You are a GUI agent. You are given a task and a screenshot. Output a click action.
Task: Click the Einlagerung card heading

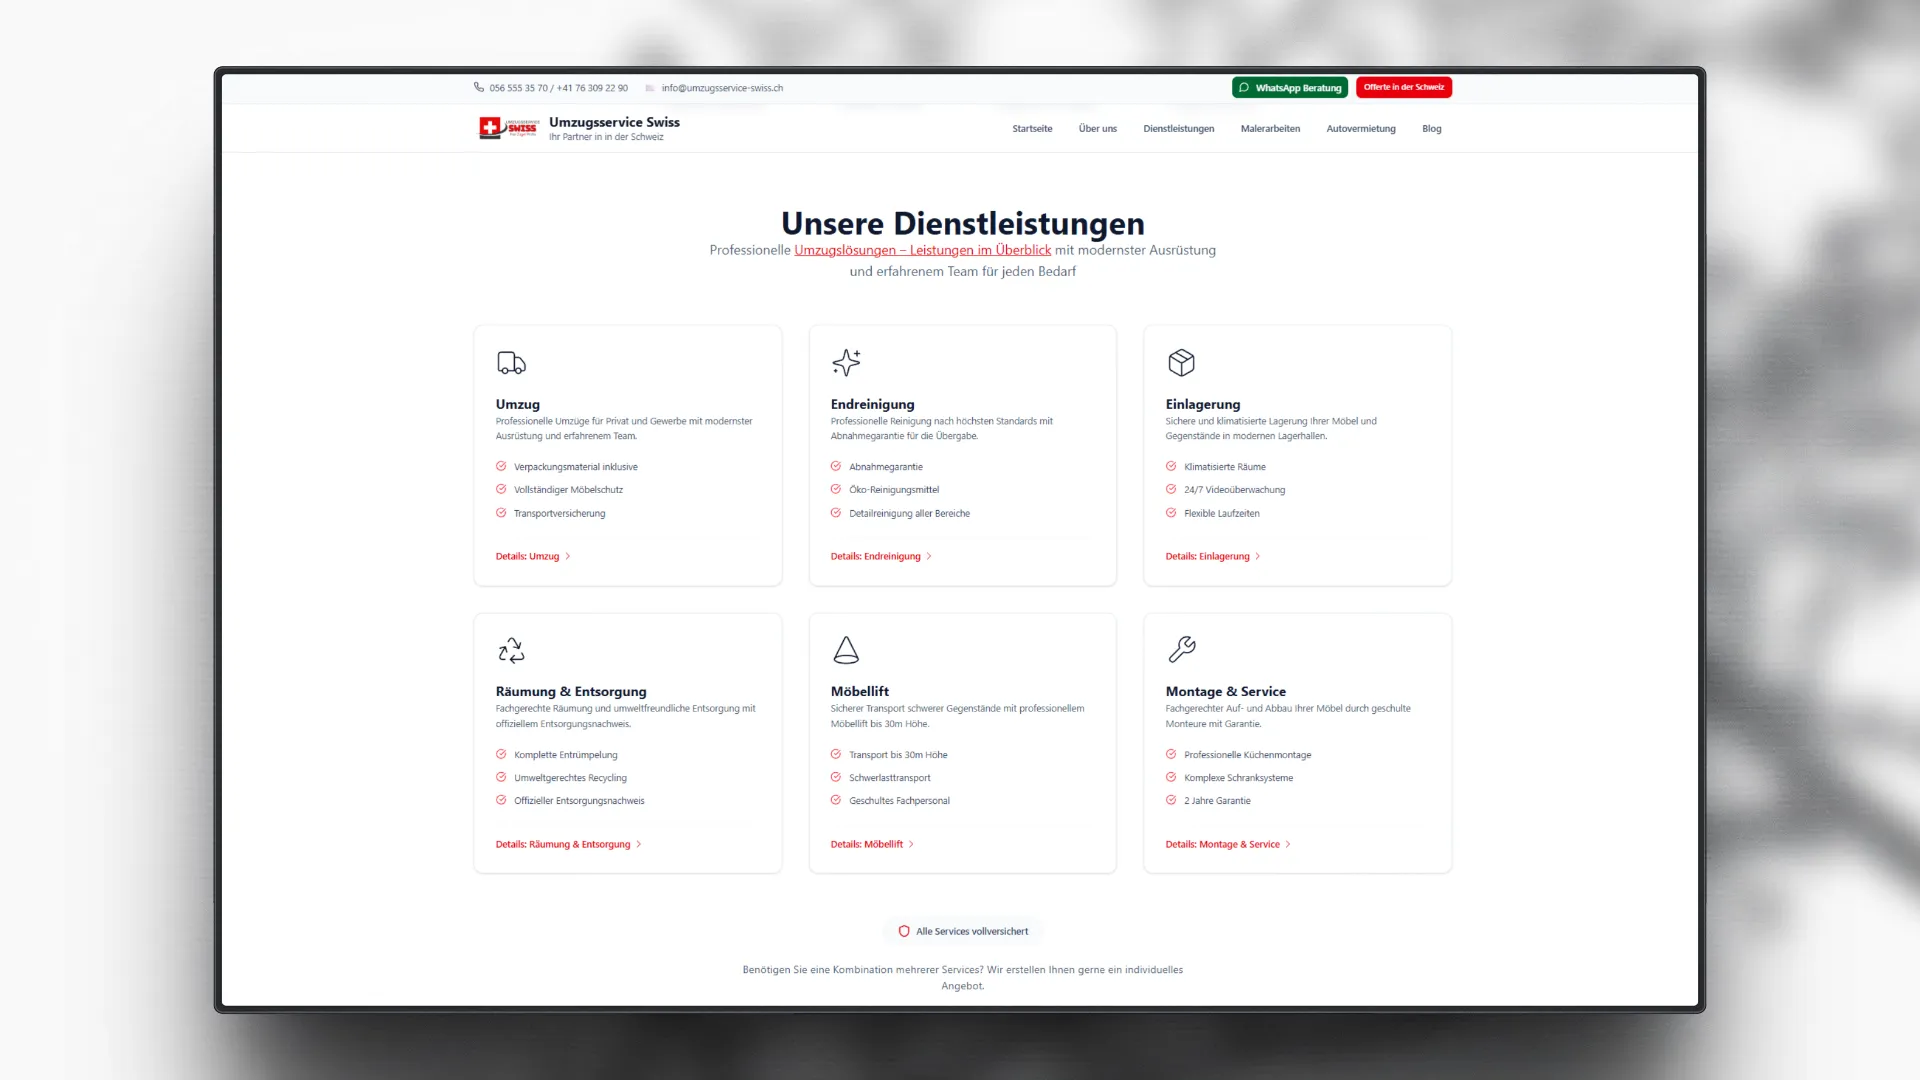point(1203,404)
